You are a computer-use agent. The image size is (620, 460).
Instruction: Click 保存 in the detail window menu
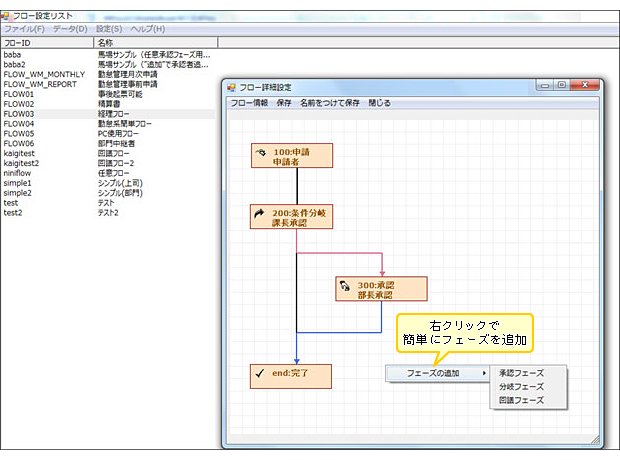284,103
